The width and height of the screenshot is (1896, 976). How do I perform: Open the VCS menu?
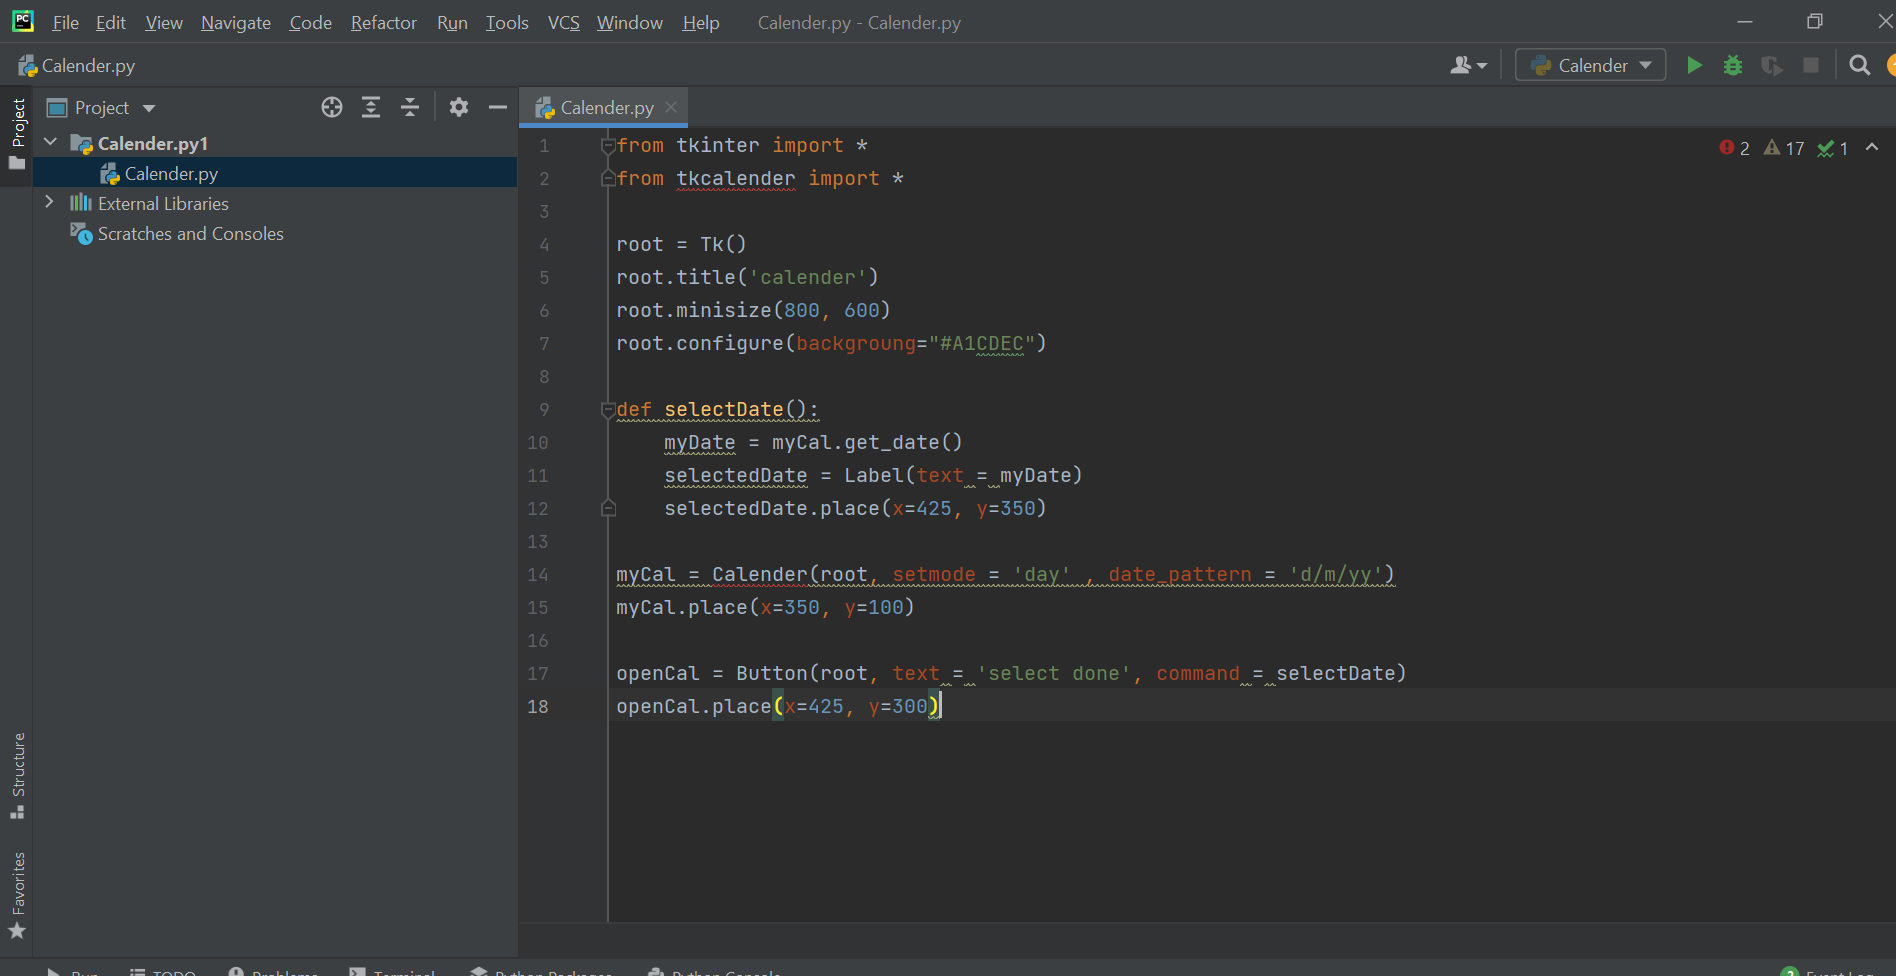[563, 23]
